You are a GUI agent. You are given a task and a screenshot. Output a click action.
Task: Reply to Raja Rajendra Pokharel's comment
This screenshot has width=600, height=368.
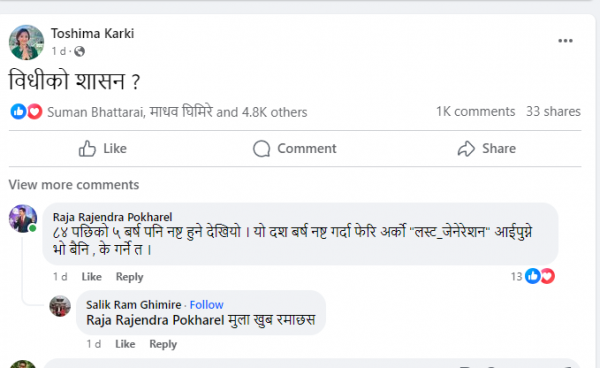click(130, 277)
